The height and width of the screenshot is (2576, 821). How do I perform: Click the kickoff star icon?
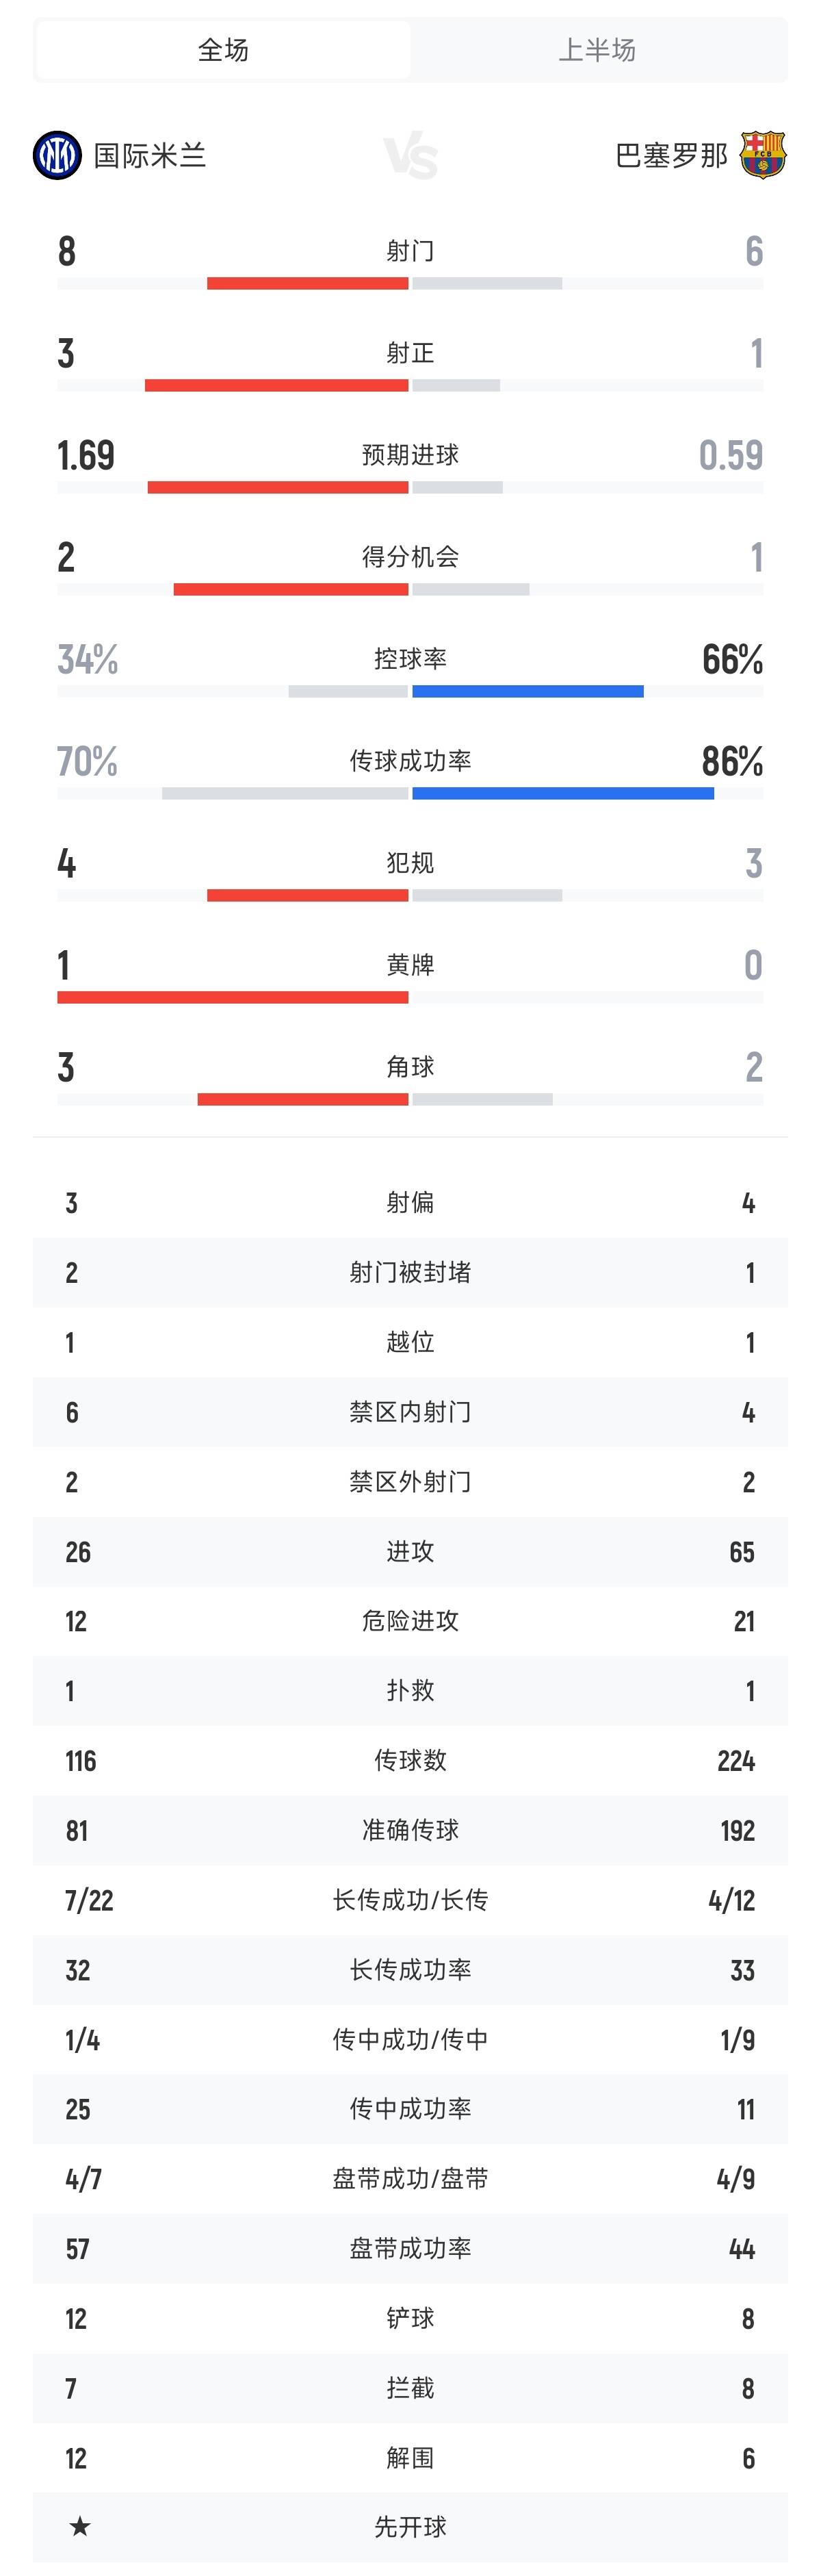pos(80,2527)
